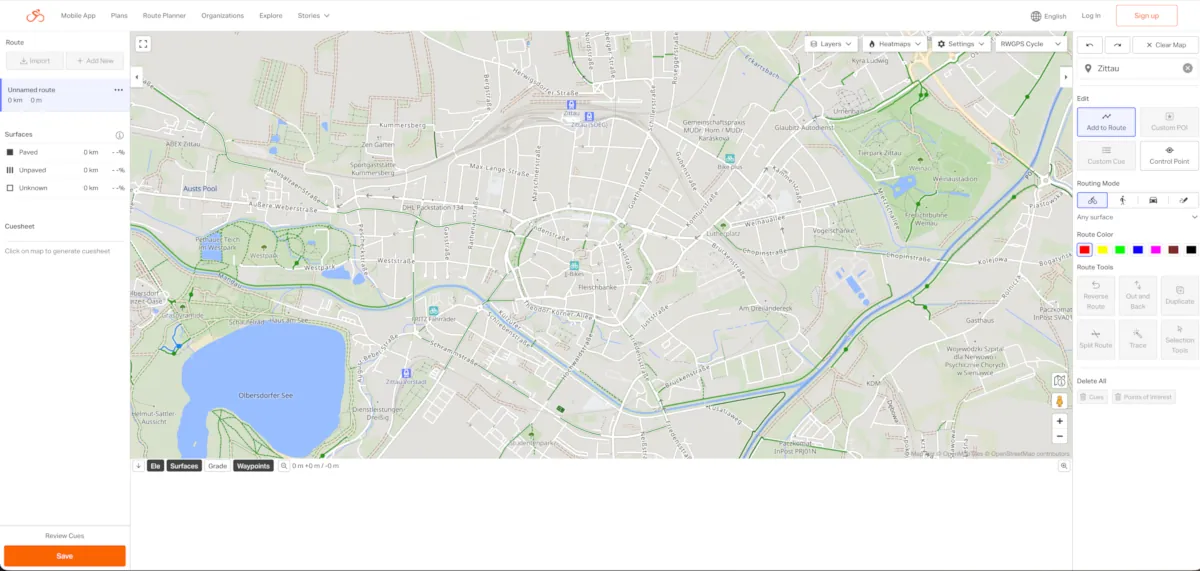Pick green route color
The width and height of the screenshot is (1200, 571).
point(1120,250)
